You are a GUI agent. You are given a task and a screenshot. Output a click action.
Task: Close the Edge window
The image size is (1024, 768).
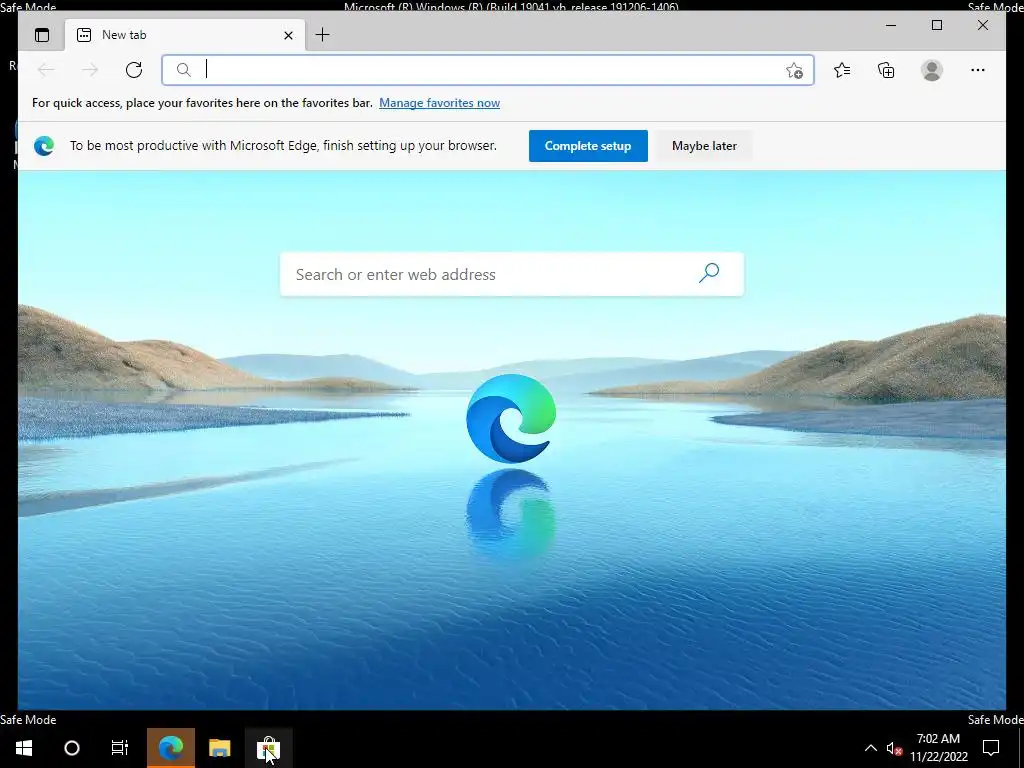click(983, 25)
